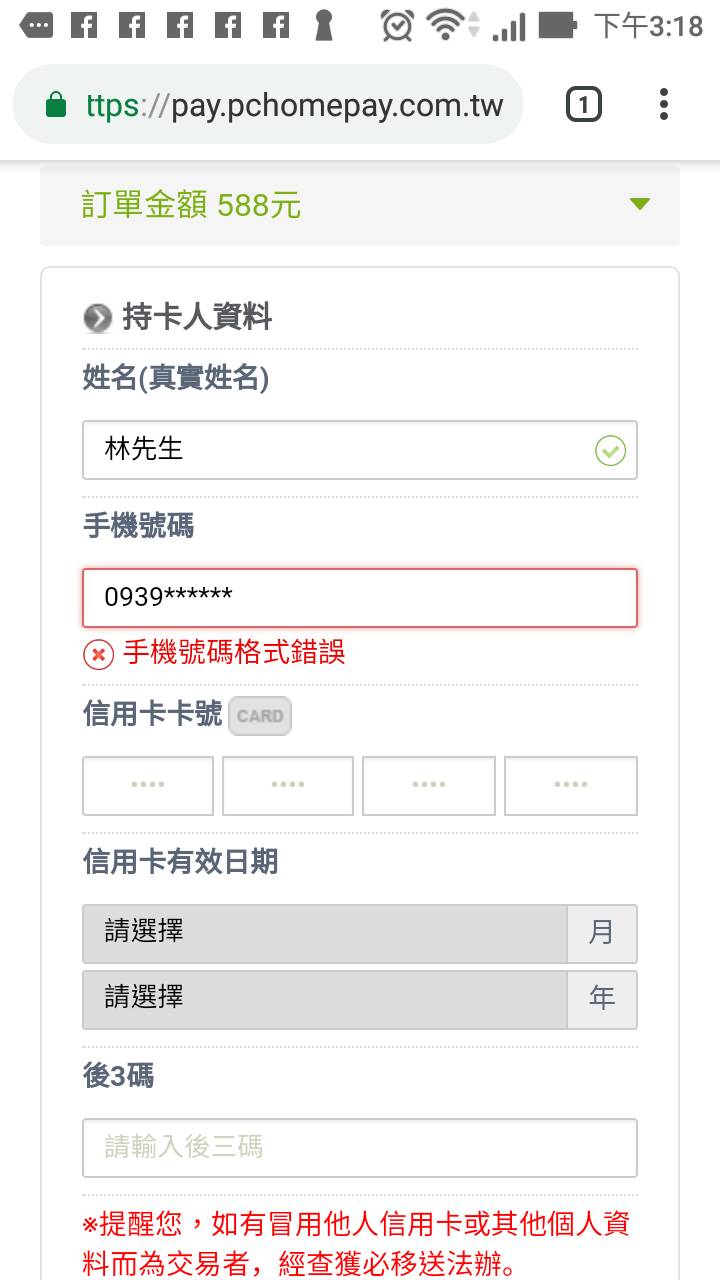This screenshot has width=720, height=1280.
Task: Open the expiry month 請選擇 dropdown
Action: pyautogui.click(x=326, y=933)
